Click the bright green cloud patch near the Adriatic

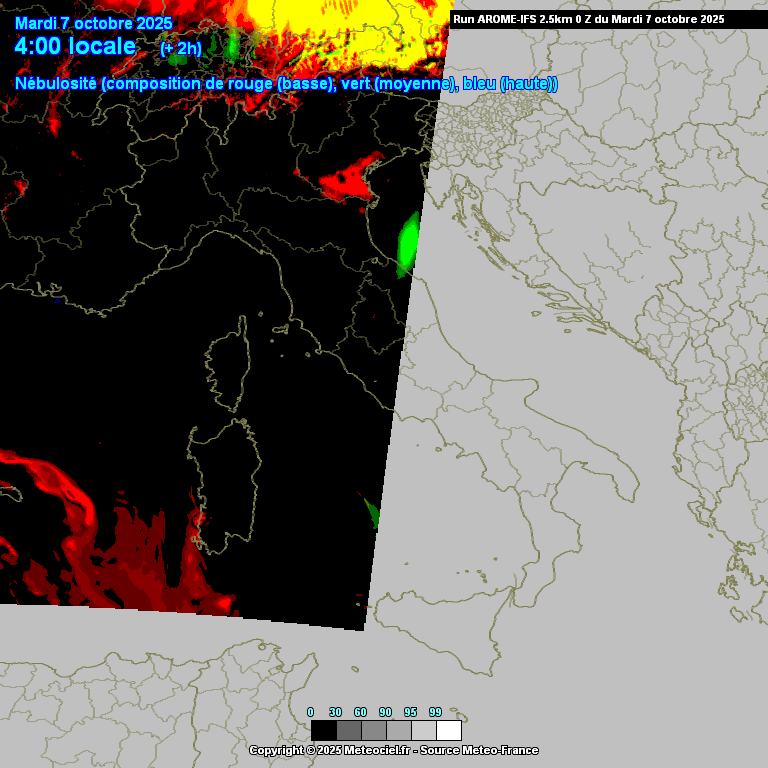(408, 245)
